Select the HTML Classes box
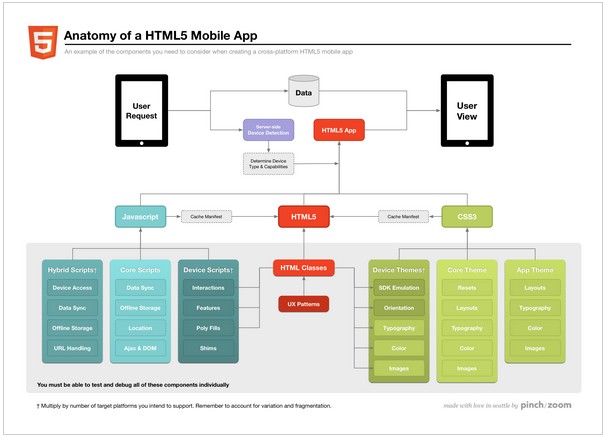The height and width of the screenshot is (439, 609). (x=304, y=268)
